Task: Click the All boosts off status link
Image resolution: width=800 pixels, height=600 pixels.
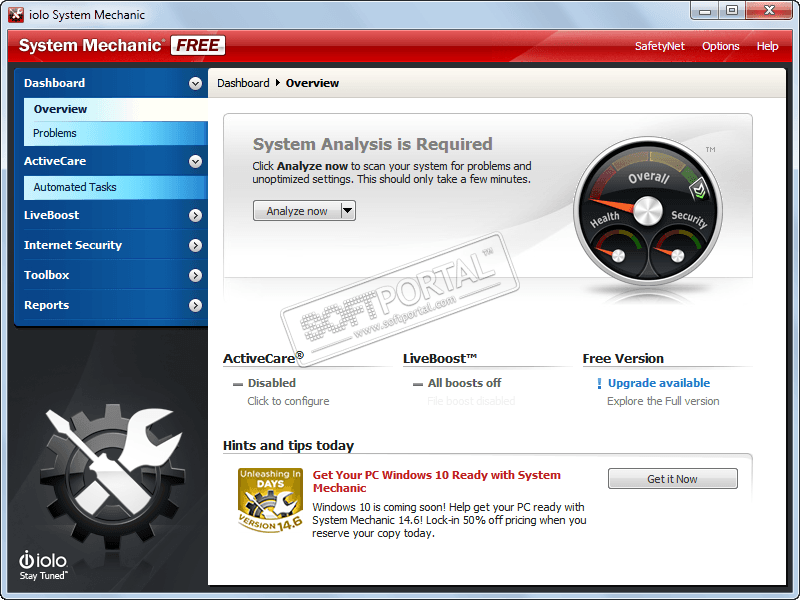Action: [464, 383]
